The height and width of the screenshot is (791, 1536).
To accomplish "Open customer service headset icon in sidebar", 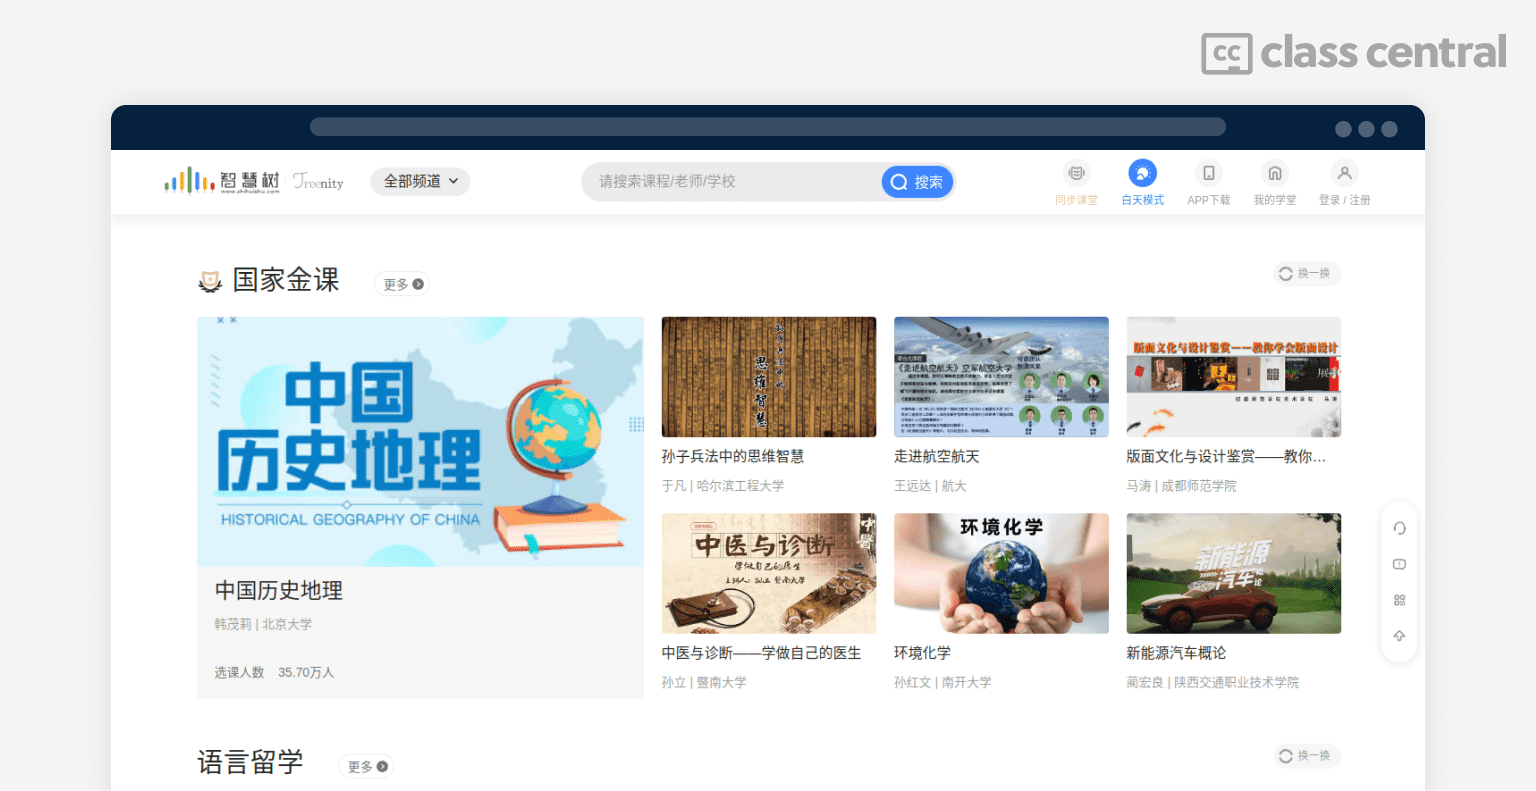I will (x=1399, y=528).
